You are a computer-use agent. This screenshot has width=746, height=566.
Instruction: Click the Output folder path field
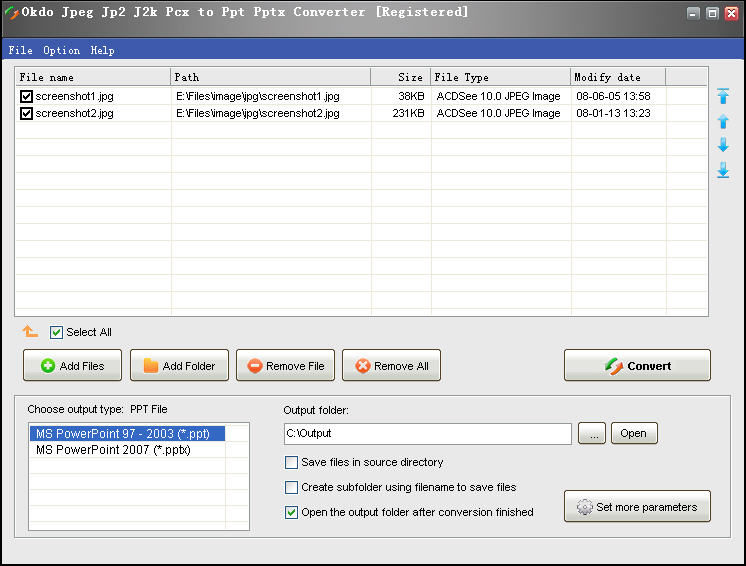click(x=427, y=434)
